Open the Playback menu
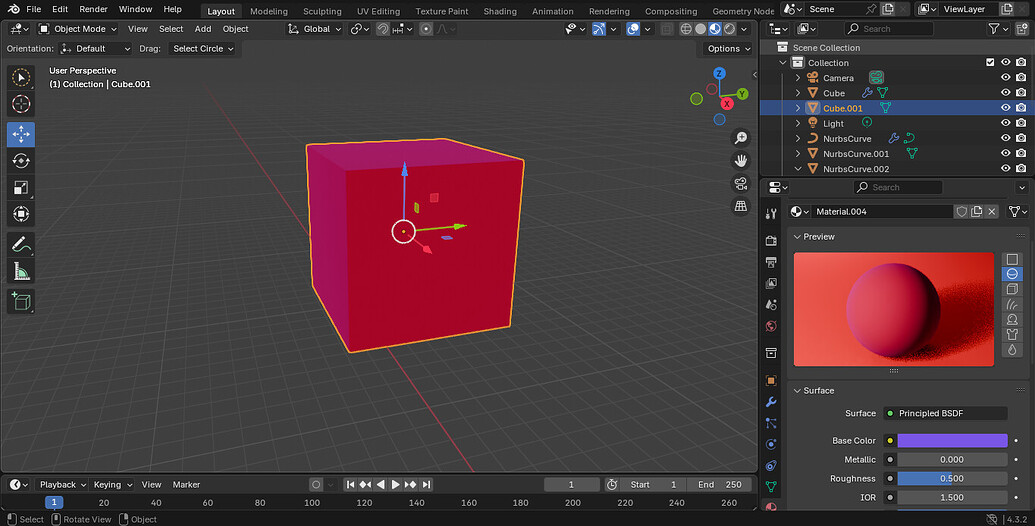Screen dimensions: 1035x526 (x=62, y=484)
